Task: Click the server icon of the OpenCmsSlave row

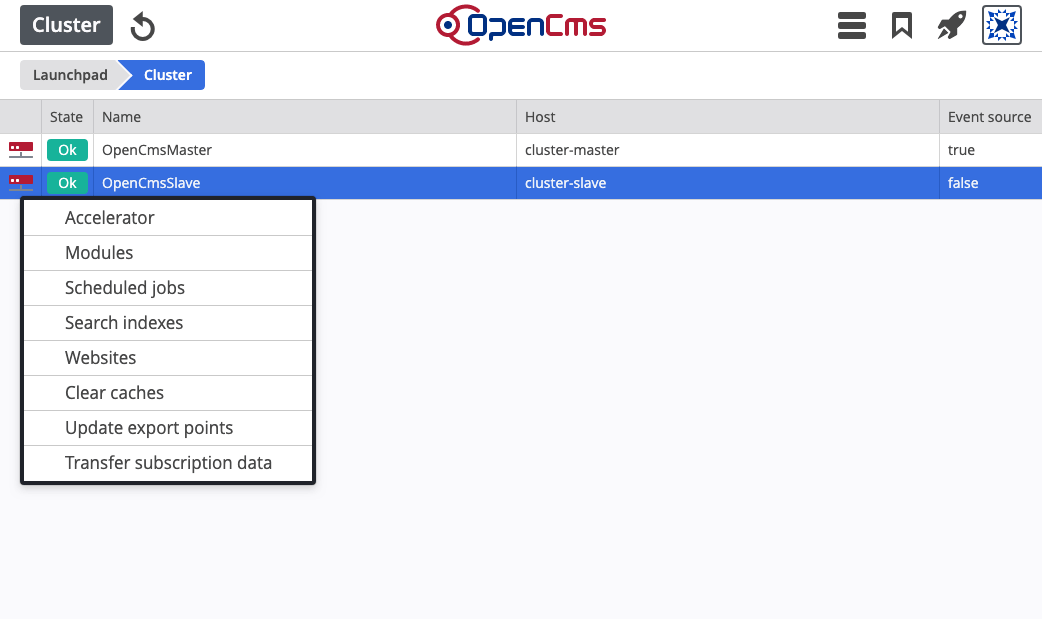Action: pos(21,183)
